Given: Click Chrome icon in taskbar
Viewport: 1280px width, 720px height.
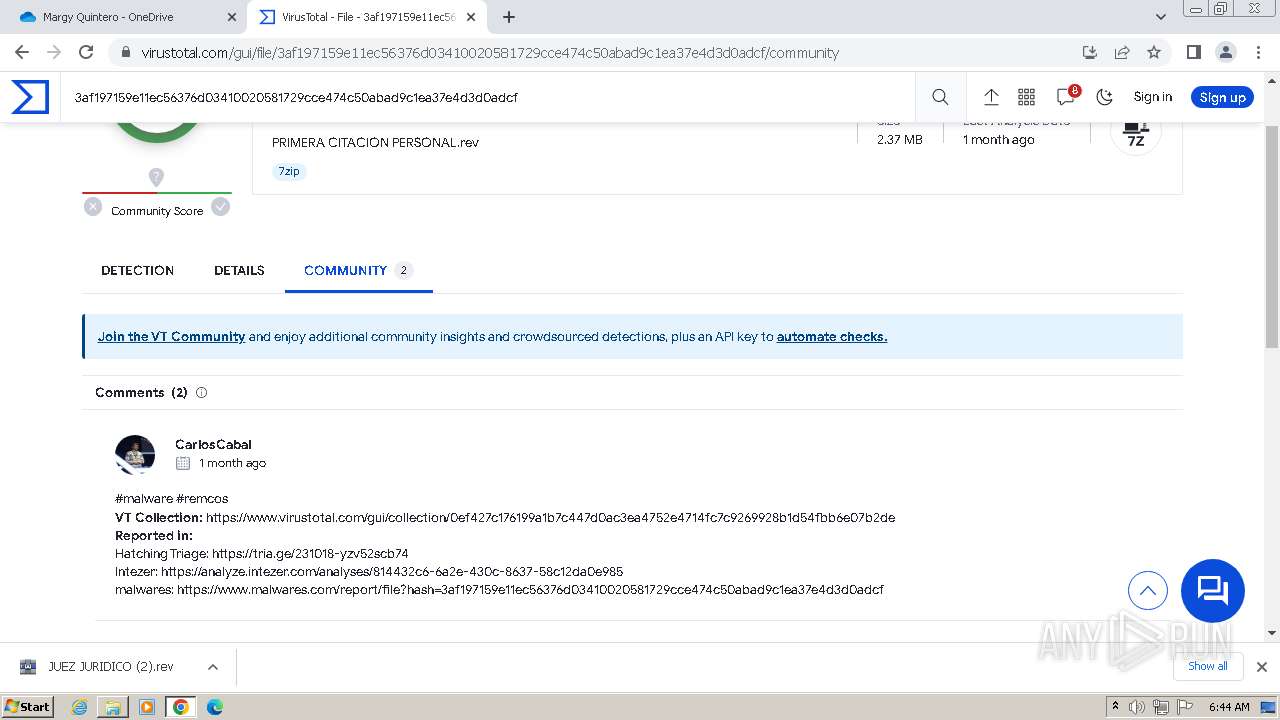Looking at the screenshot, I should click(180, 706).
